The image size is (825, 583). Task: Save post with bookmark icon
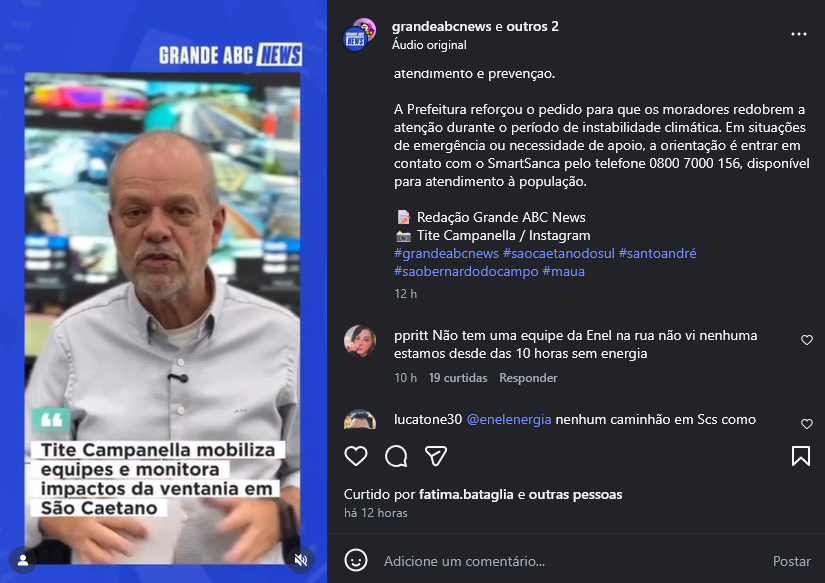[x=800, y=456]
